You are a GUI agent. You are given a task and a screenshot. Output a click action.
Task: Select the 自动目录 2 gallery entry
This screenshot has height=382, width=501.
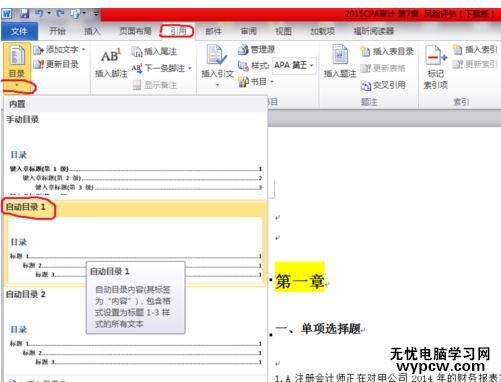pos(135,328)
